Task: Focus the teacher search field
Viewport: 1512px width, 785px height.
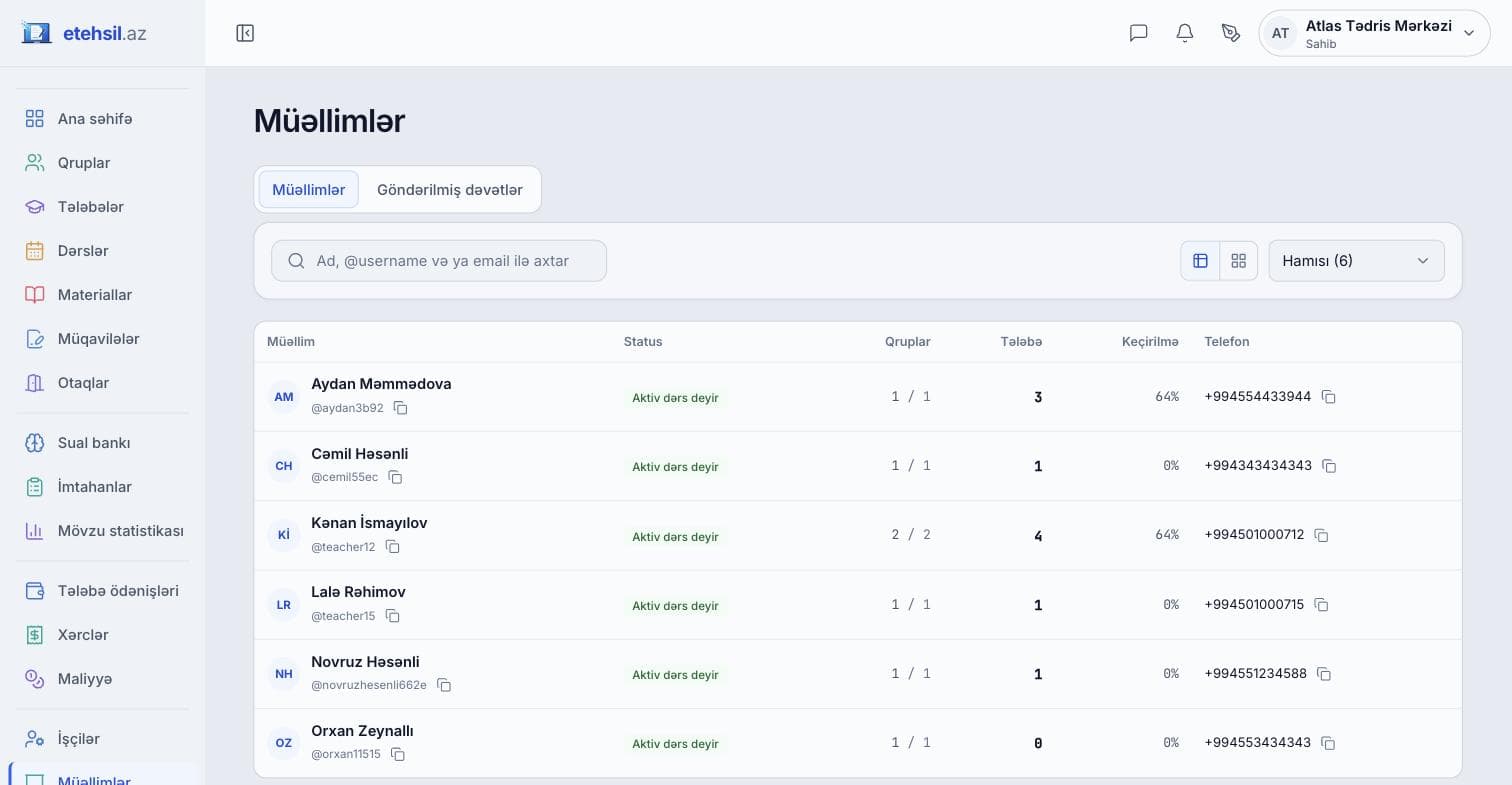Action: point(439,261)
